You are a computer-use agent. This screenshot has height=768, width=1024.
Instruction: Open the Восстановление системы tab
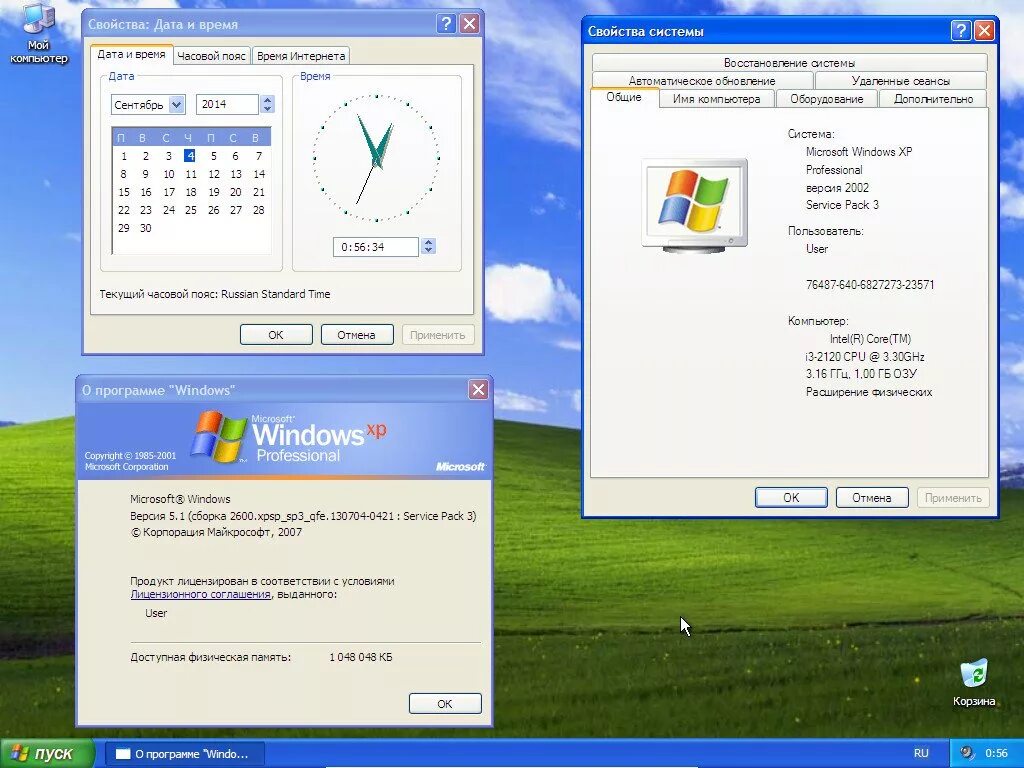point(789,63)
